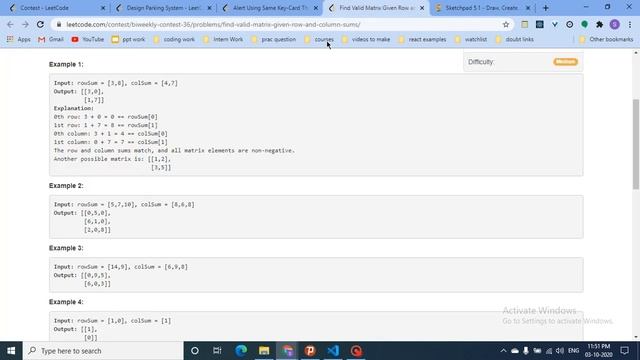This screenshot has width=640, height=360.
Task: Open Cortana circle icon
Action: 195,351
